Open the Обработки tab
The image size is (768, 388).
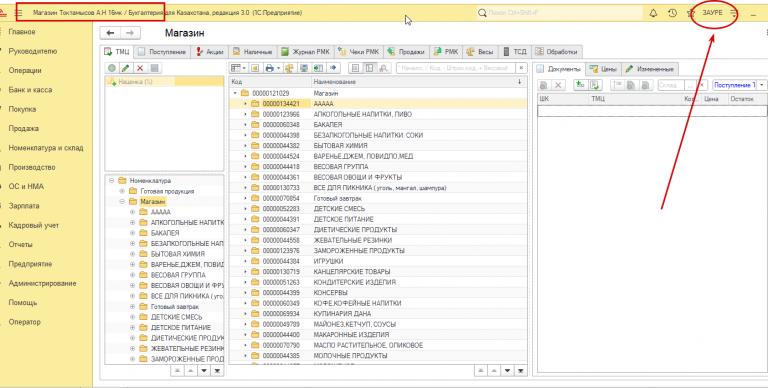(x=557, y=51)
